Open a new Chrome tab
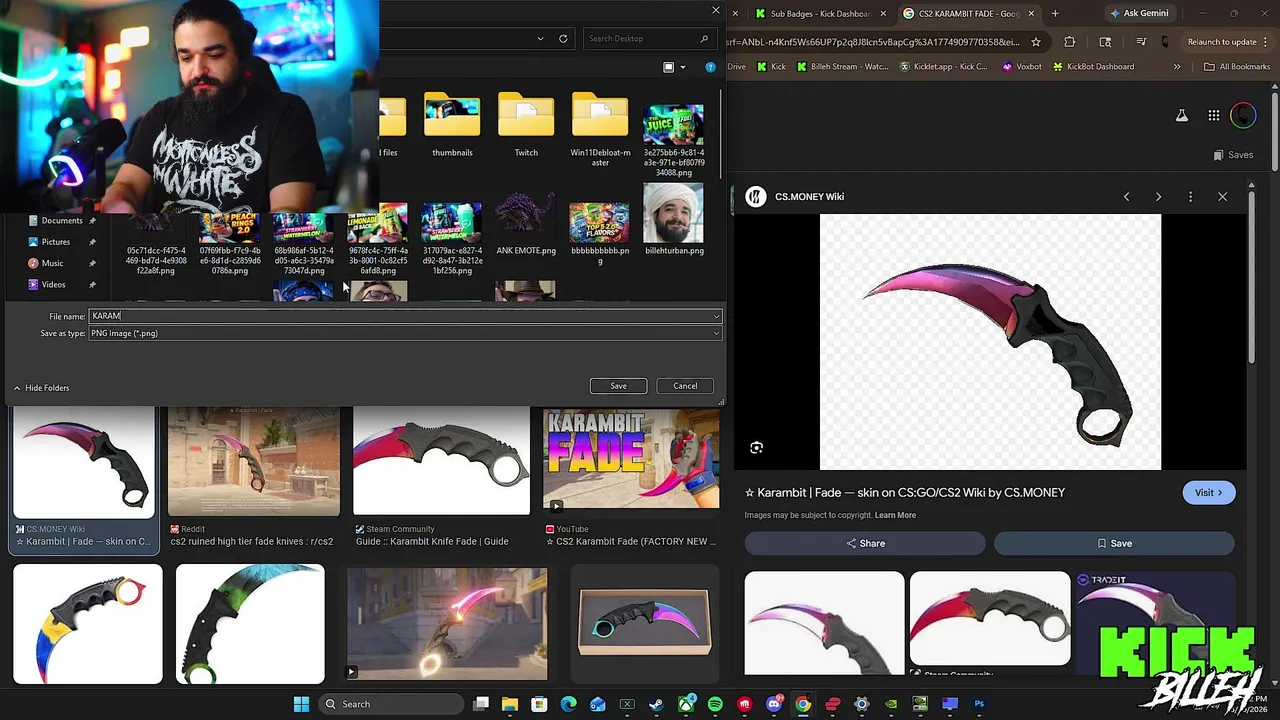Viewport: 1280px width, 720px height. (1055, 14)
